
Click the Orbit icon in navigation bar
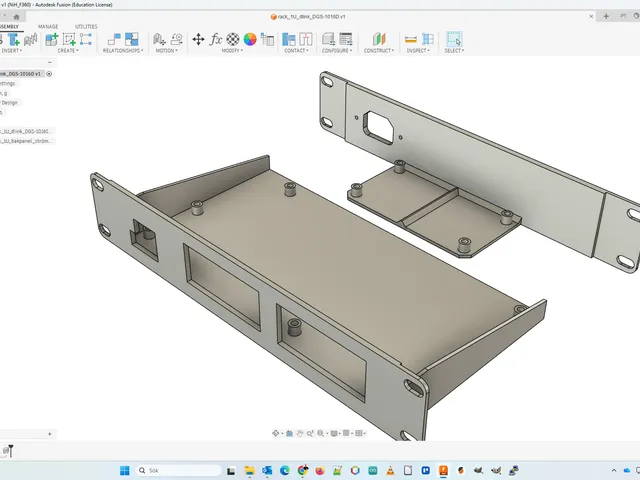[x=276, y=433]
